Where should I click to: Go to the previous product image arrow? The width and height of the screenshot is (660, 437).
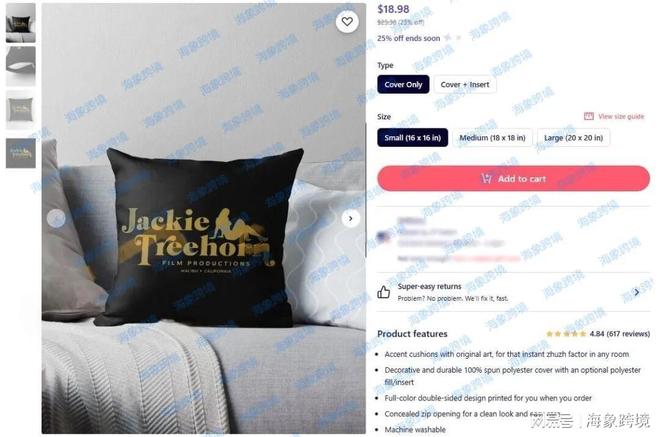pyautogui.click(x=56, y=218)
